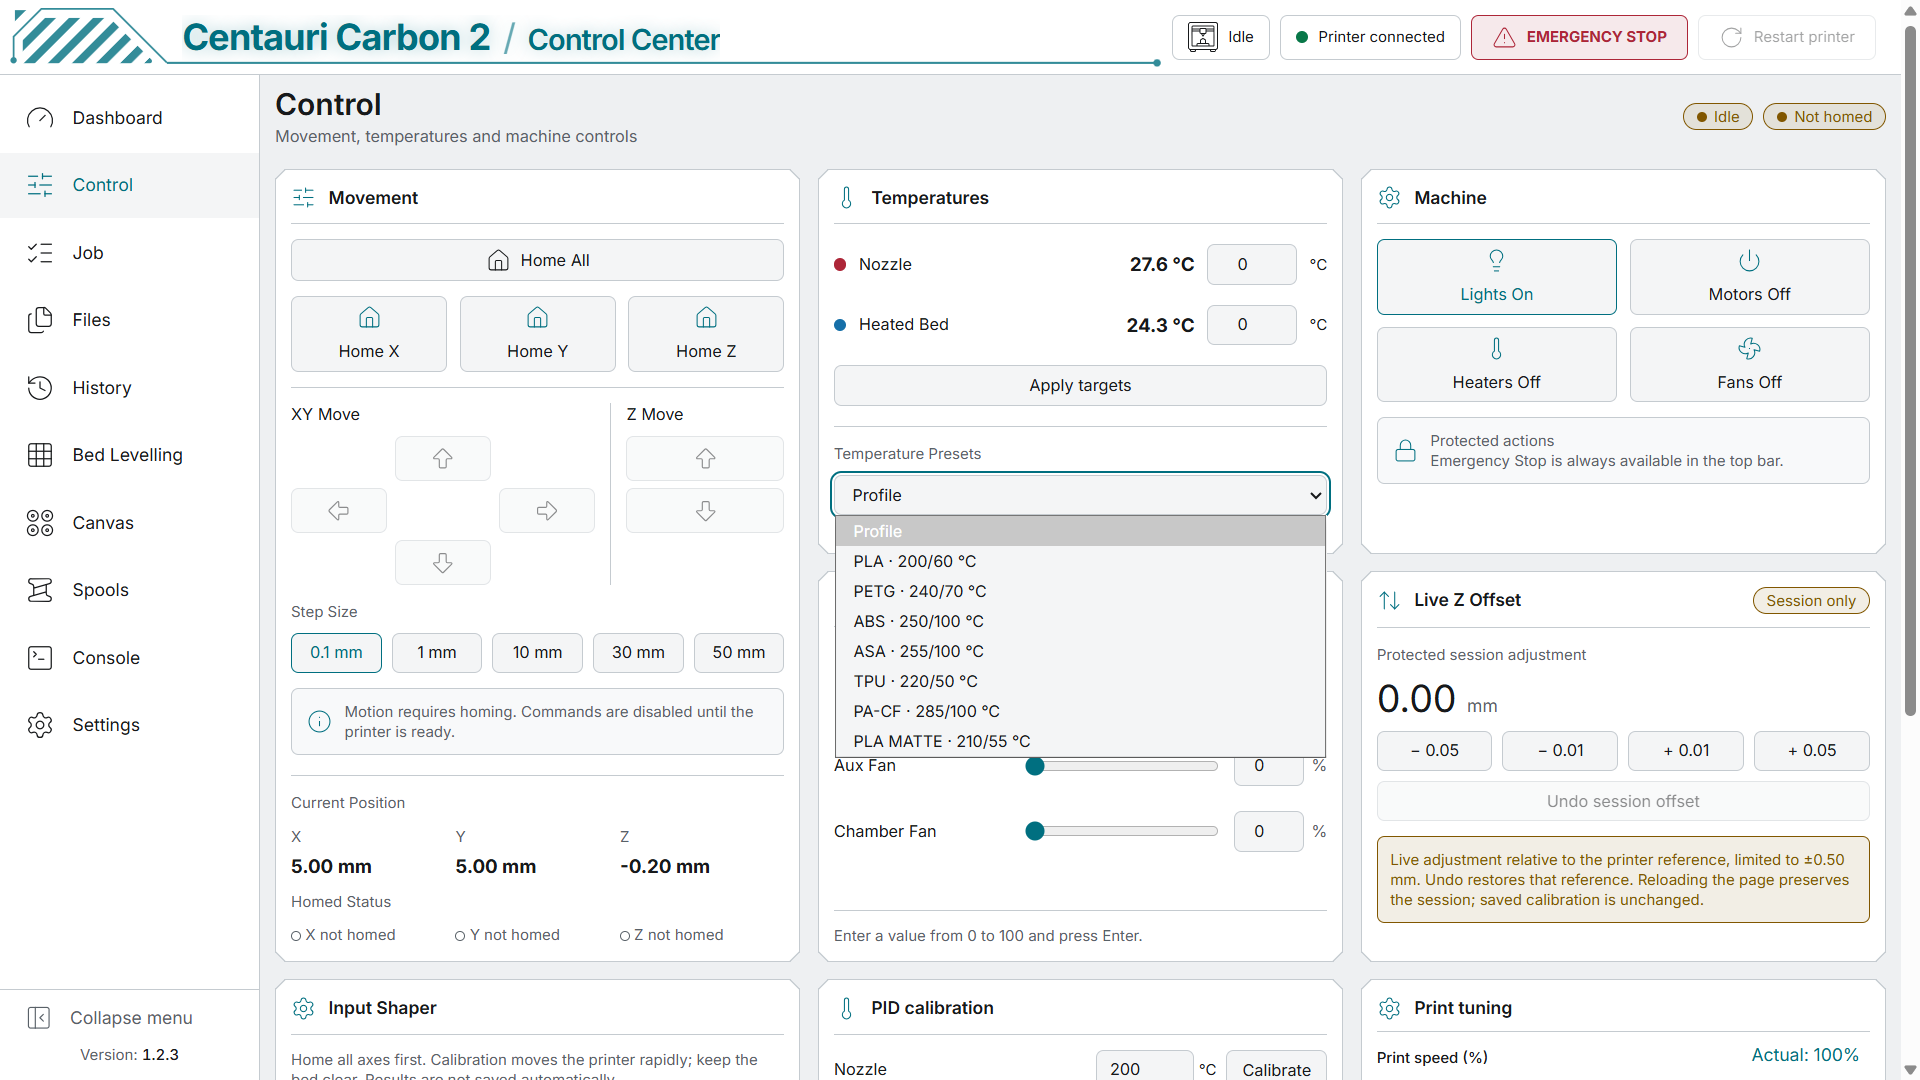
Task: Click the XY move up arrow
Action: (443, 459)
